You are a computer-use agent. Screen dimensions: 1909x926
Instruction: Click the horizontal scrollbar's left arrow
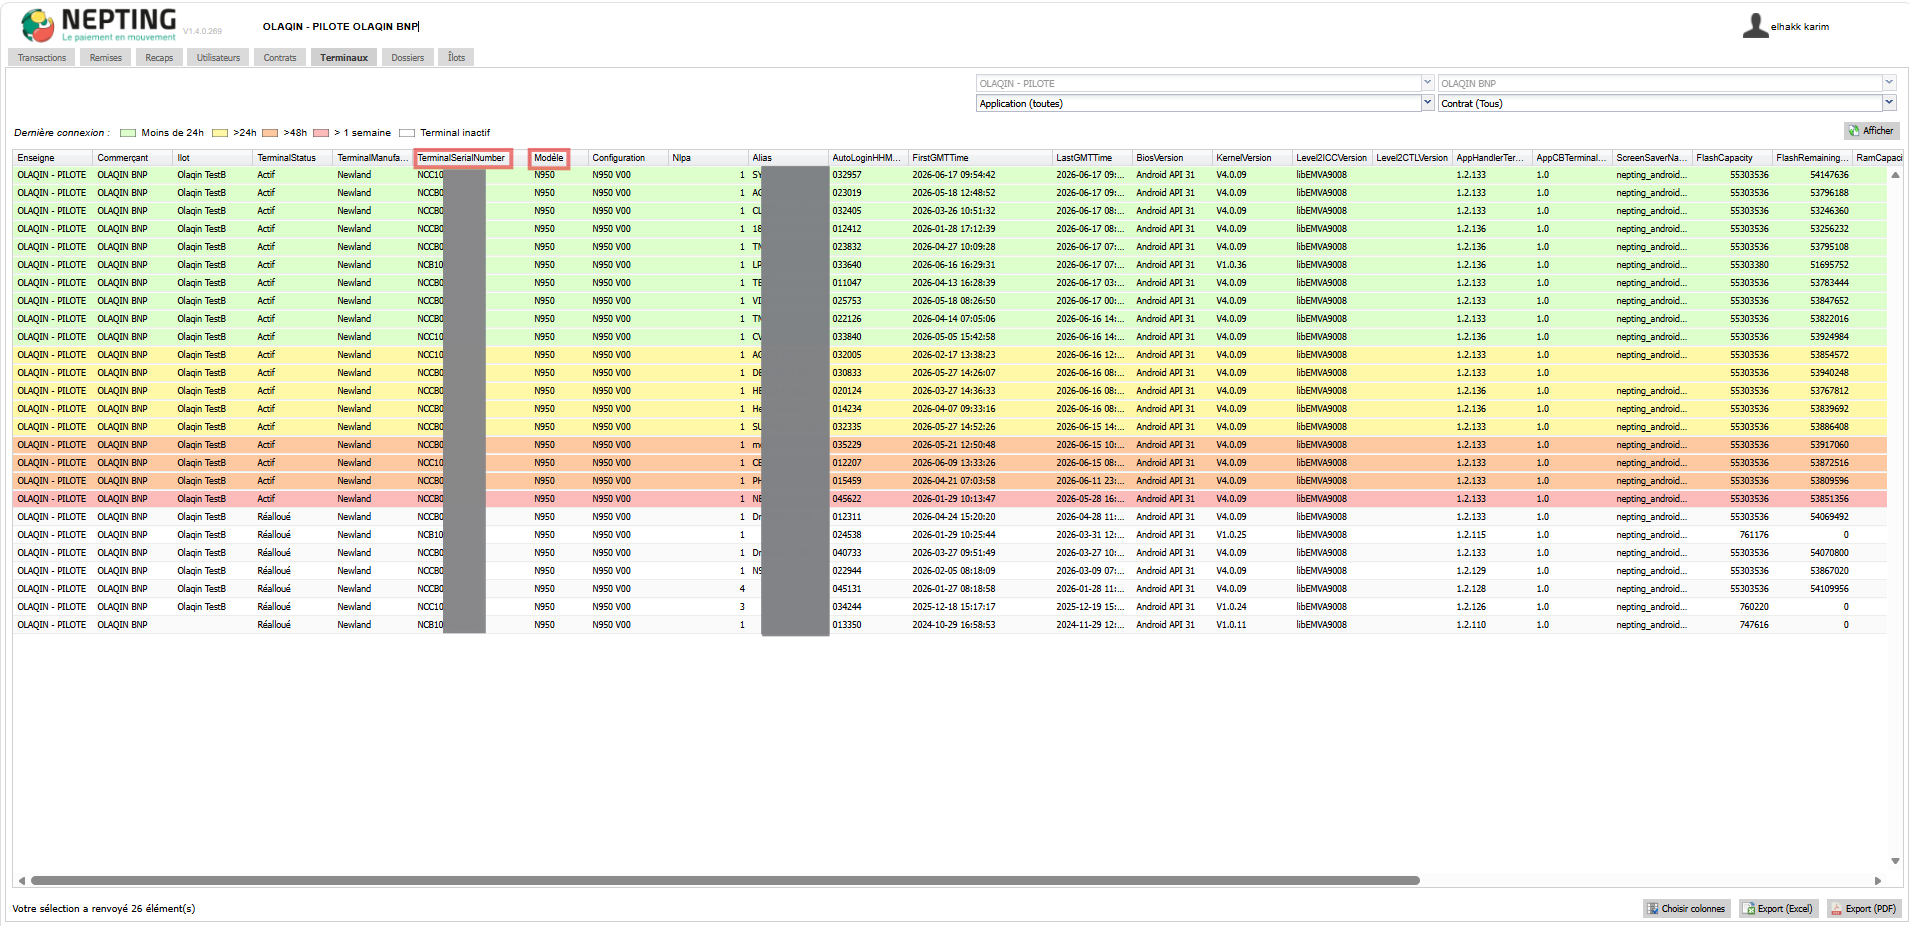(x=22, y=881)
